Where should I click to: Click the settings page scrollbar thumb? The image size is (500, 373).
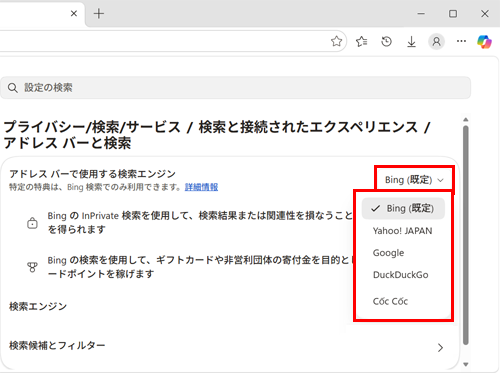point(466,235)
